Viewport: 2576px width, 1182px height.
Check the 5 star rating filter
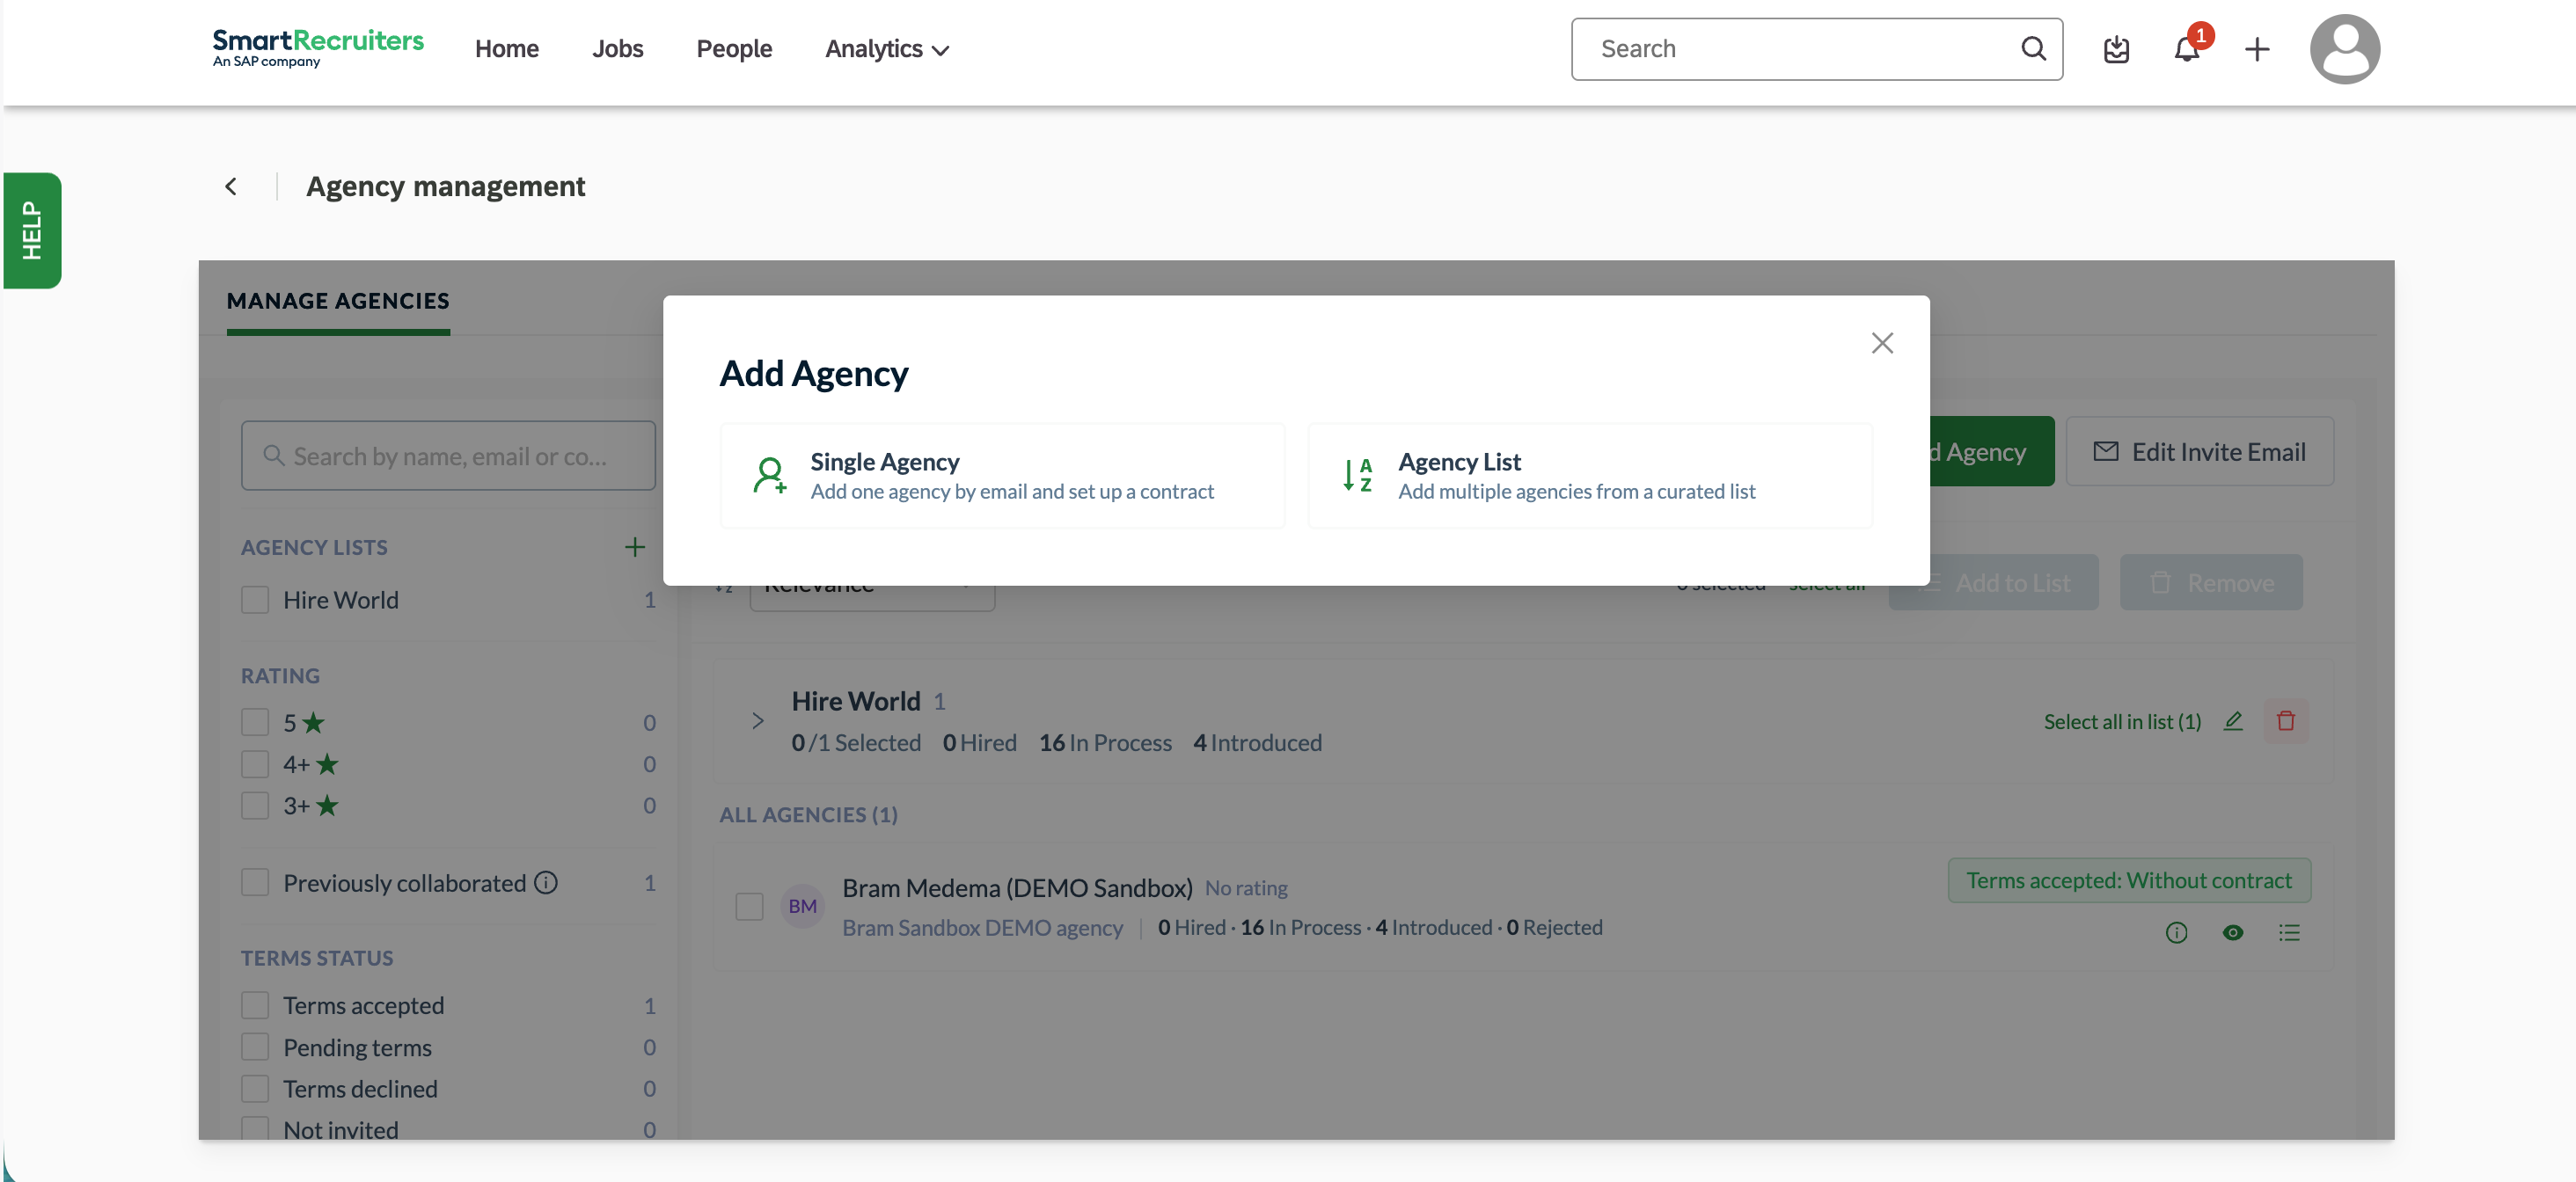[x=255, y=722]
